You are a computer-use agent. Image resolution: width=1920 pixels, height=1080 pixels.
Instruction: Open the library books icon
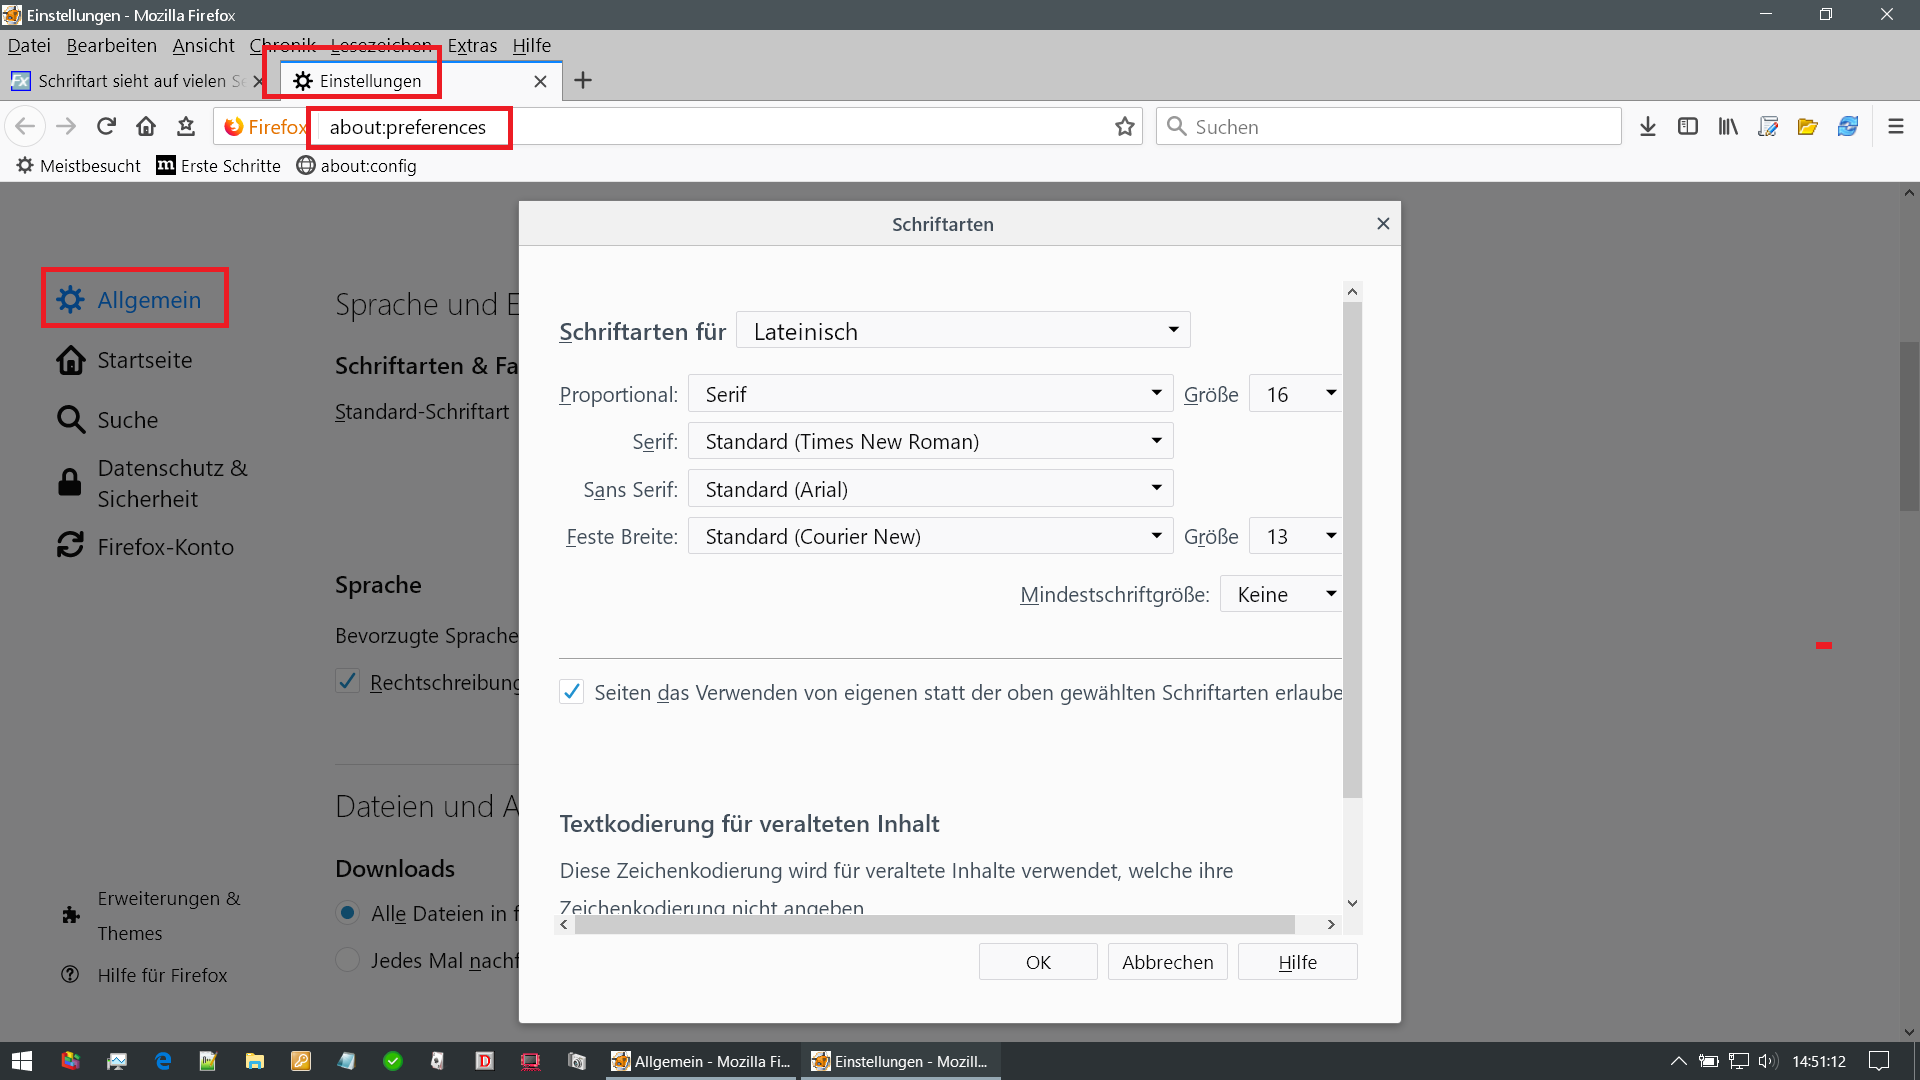click(1728, 126)
